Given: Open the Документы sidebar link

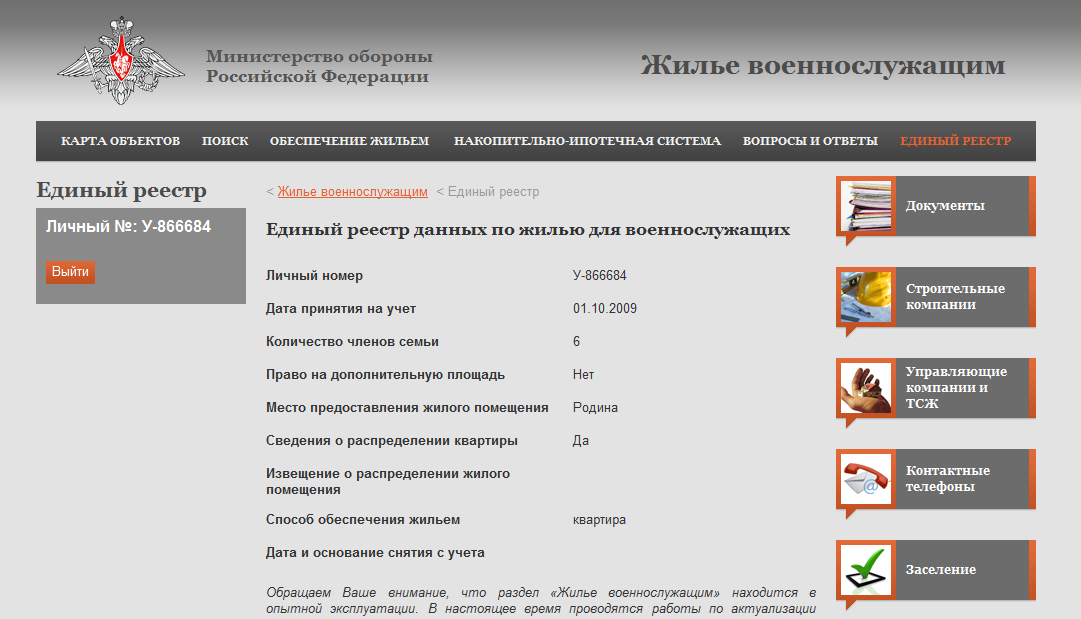Looking at the screenshot, I should [945, 206].
